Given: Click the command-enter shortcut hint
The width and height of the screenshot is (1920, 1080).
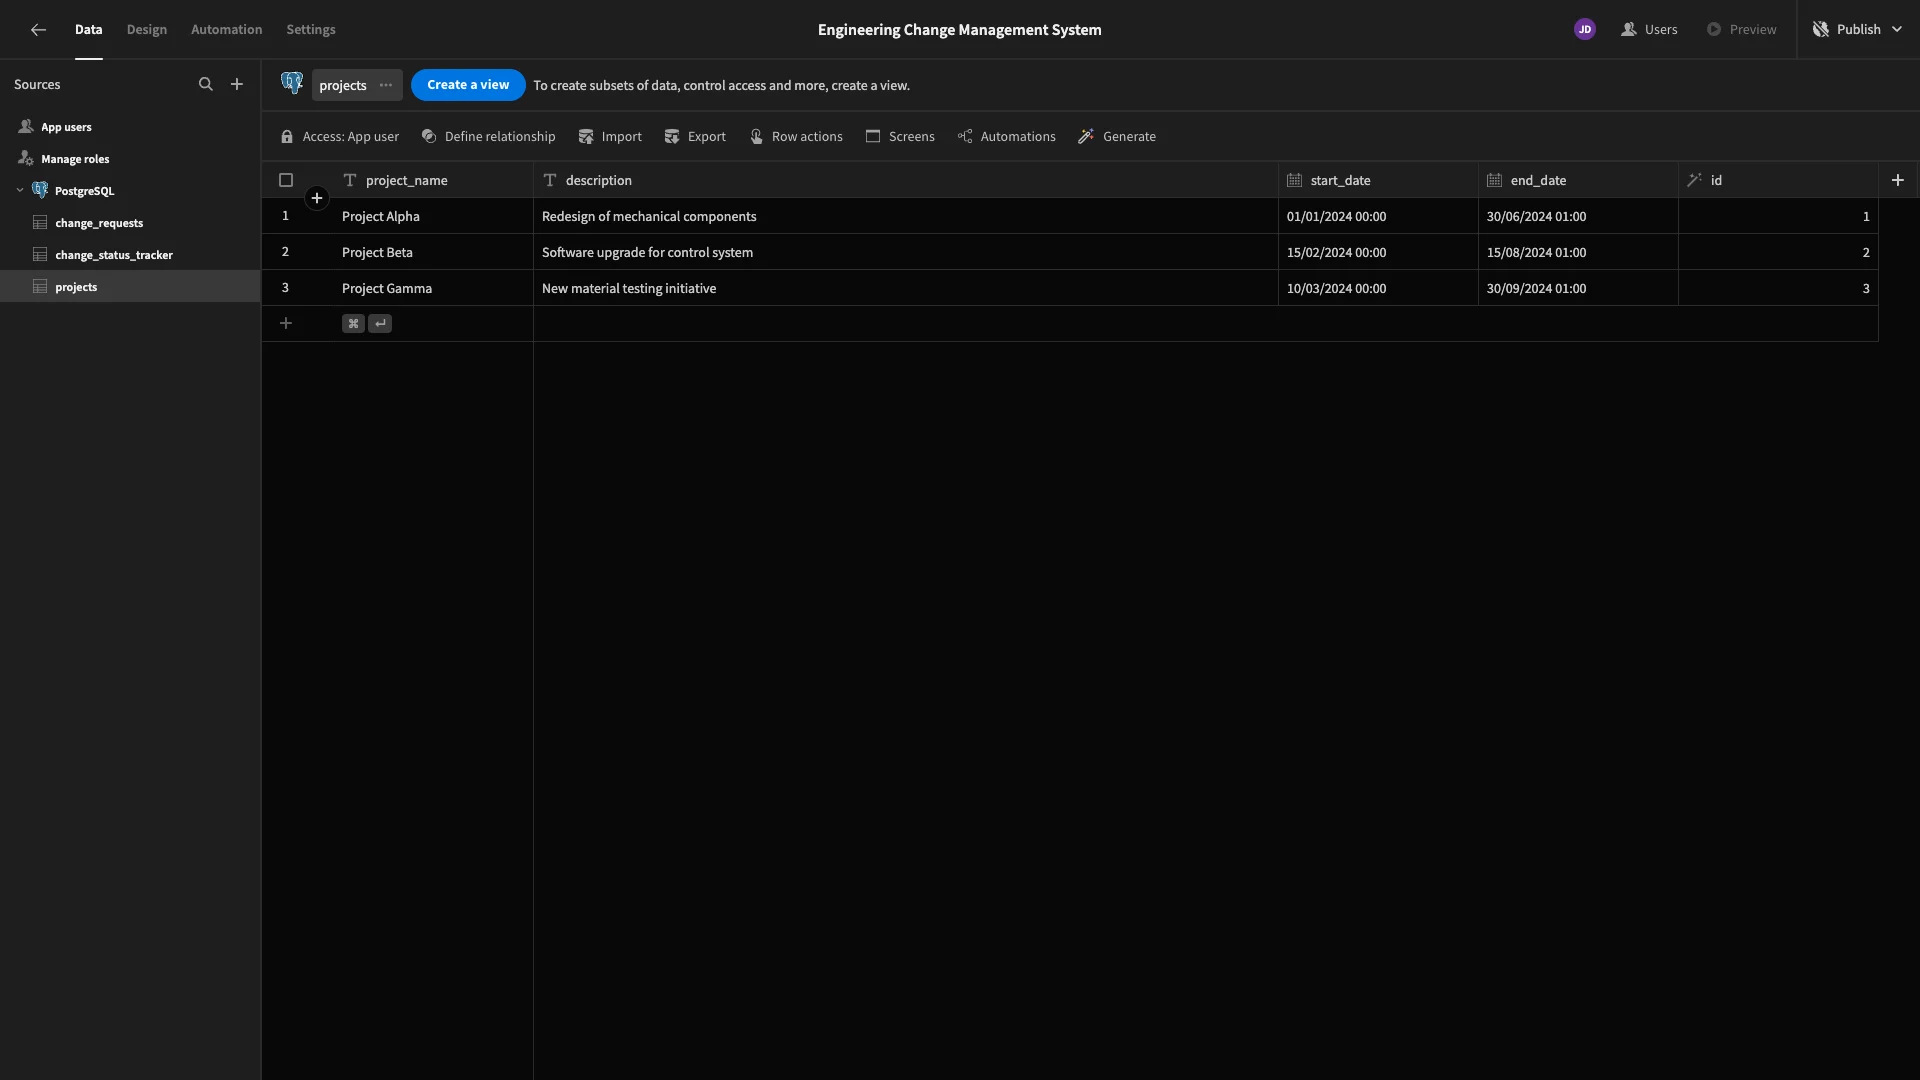Looking at the screenshot, I should pos(367,324).
